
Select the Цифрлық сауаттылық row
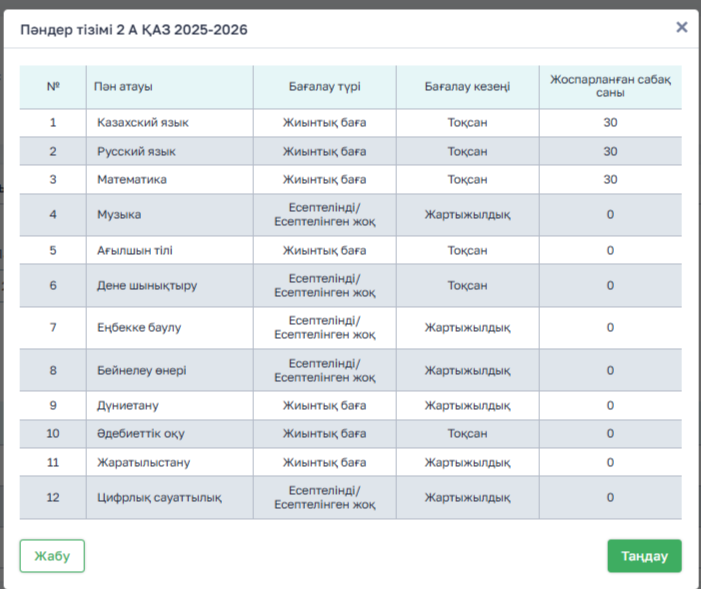point(159,498)
